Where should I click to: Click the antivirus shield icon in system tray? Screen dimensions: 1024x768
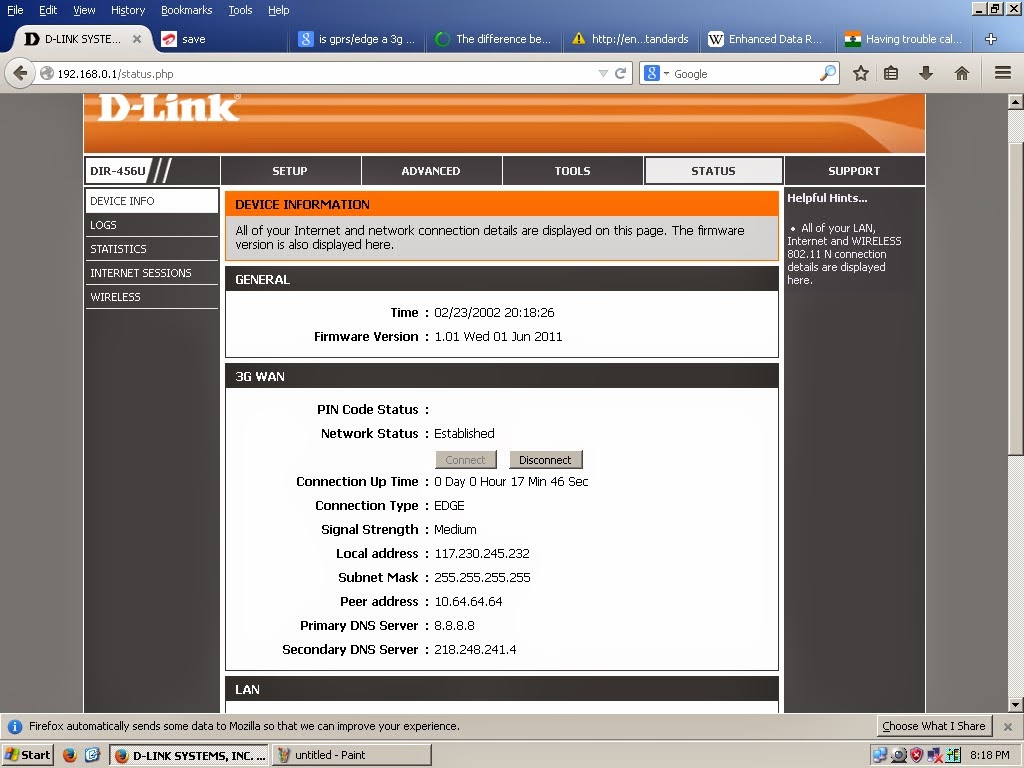917,755
